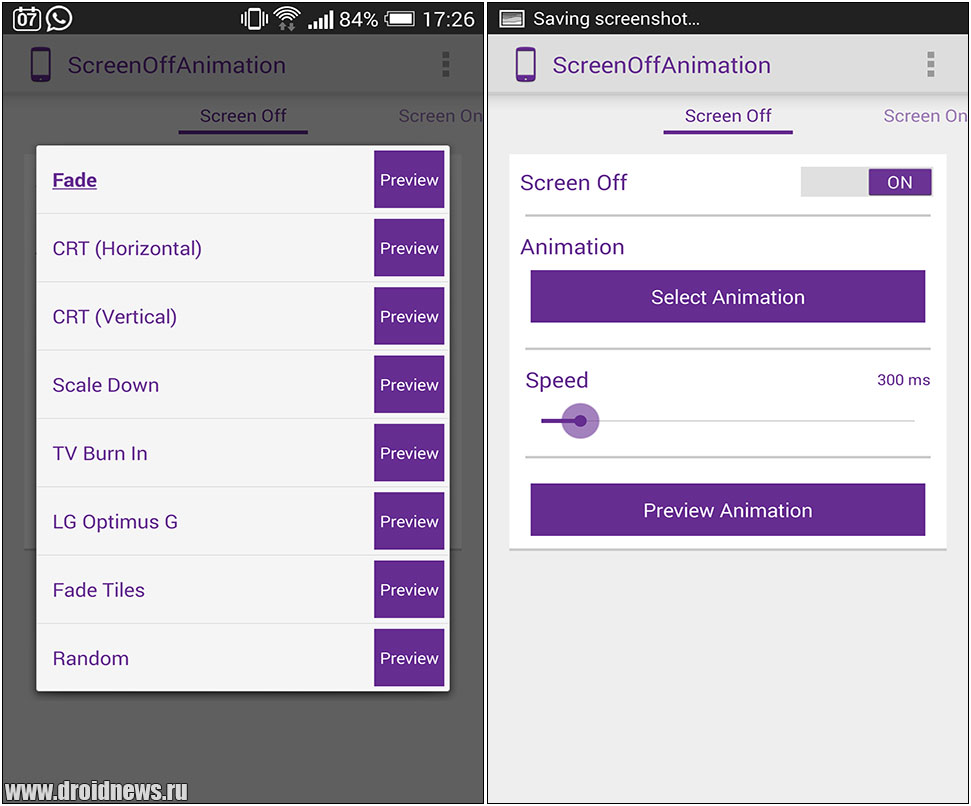This screenshot has width=971, height=806.
Task: Click the phone app icon in the left screen header
Action: 41,64
